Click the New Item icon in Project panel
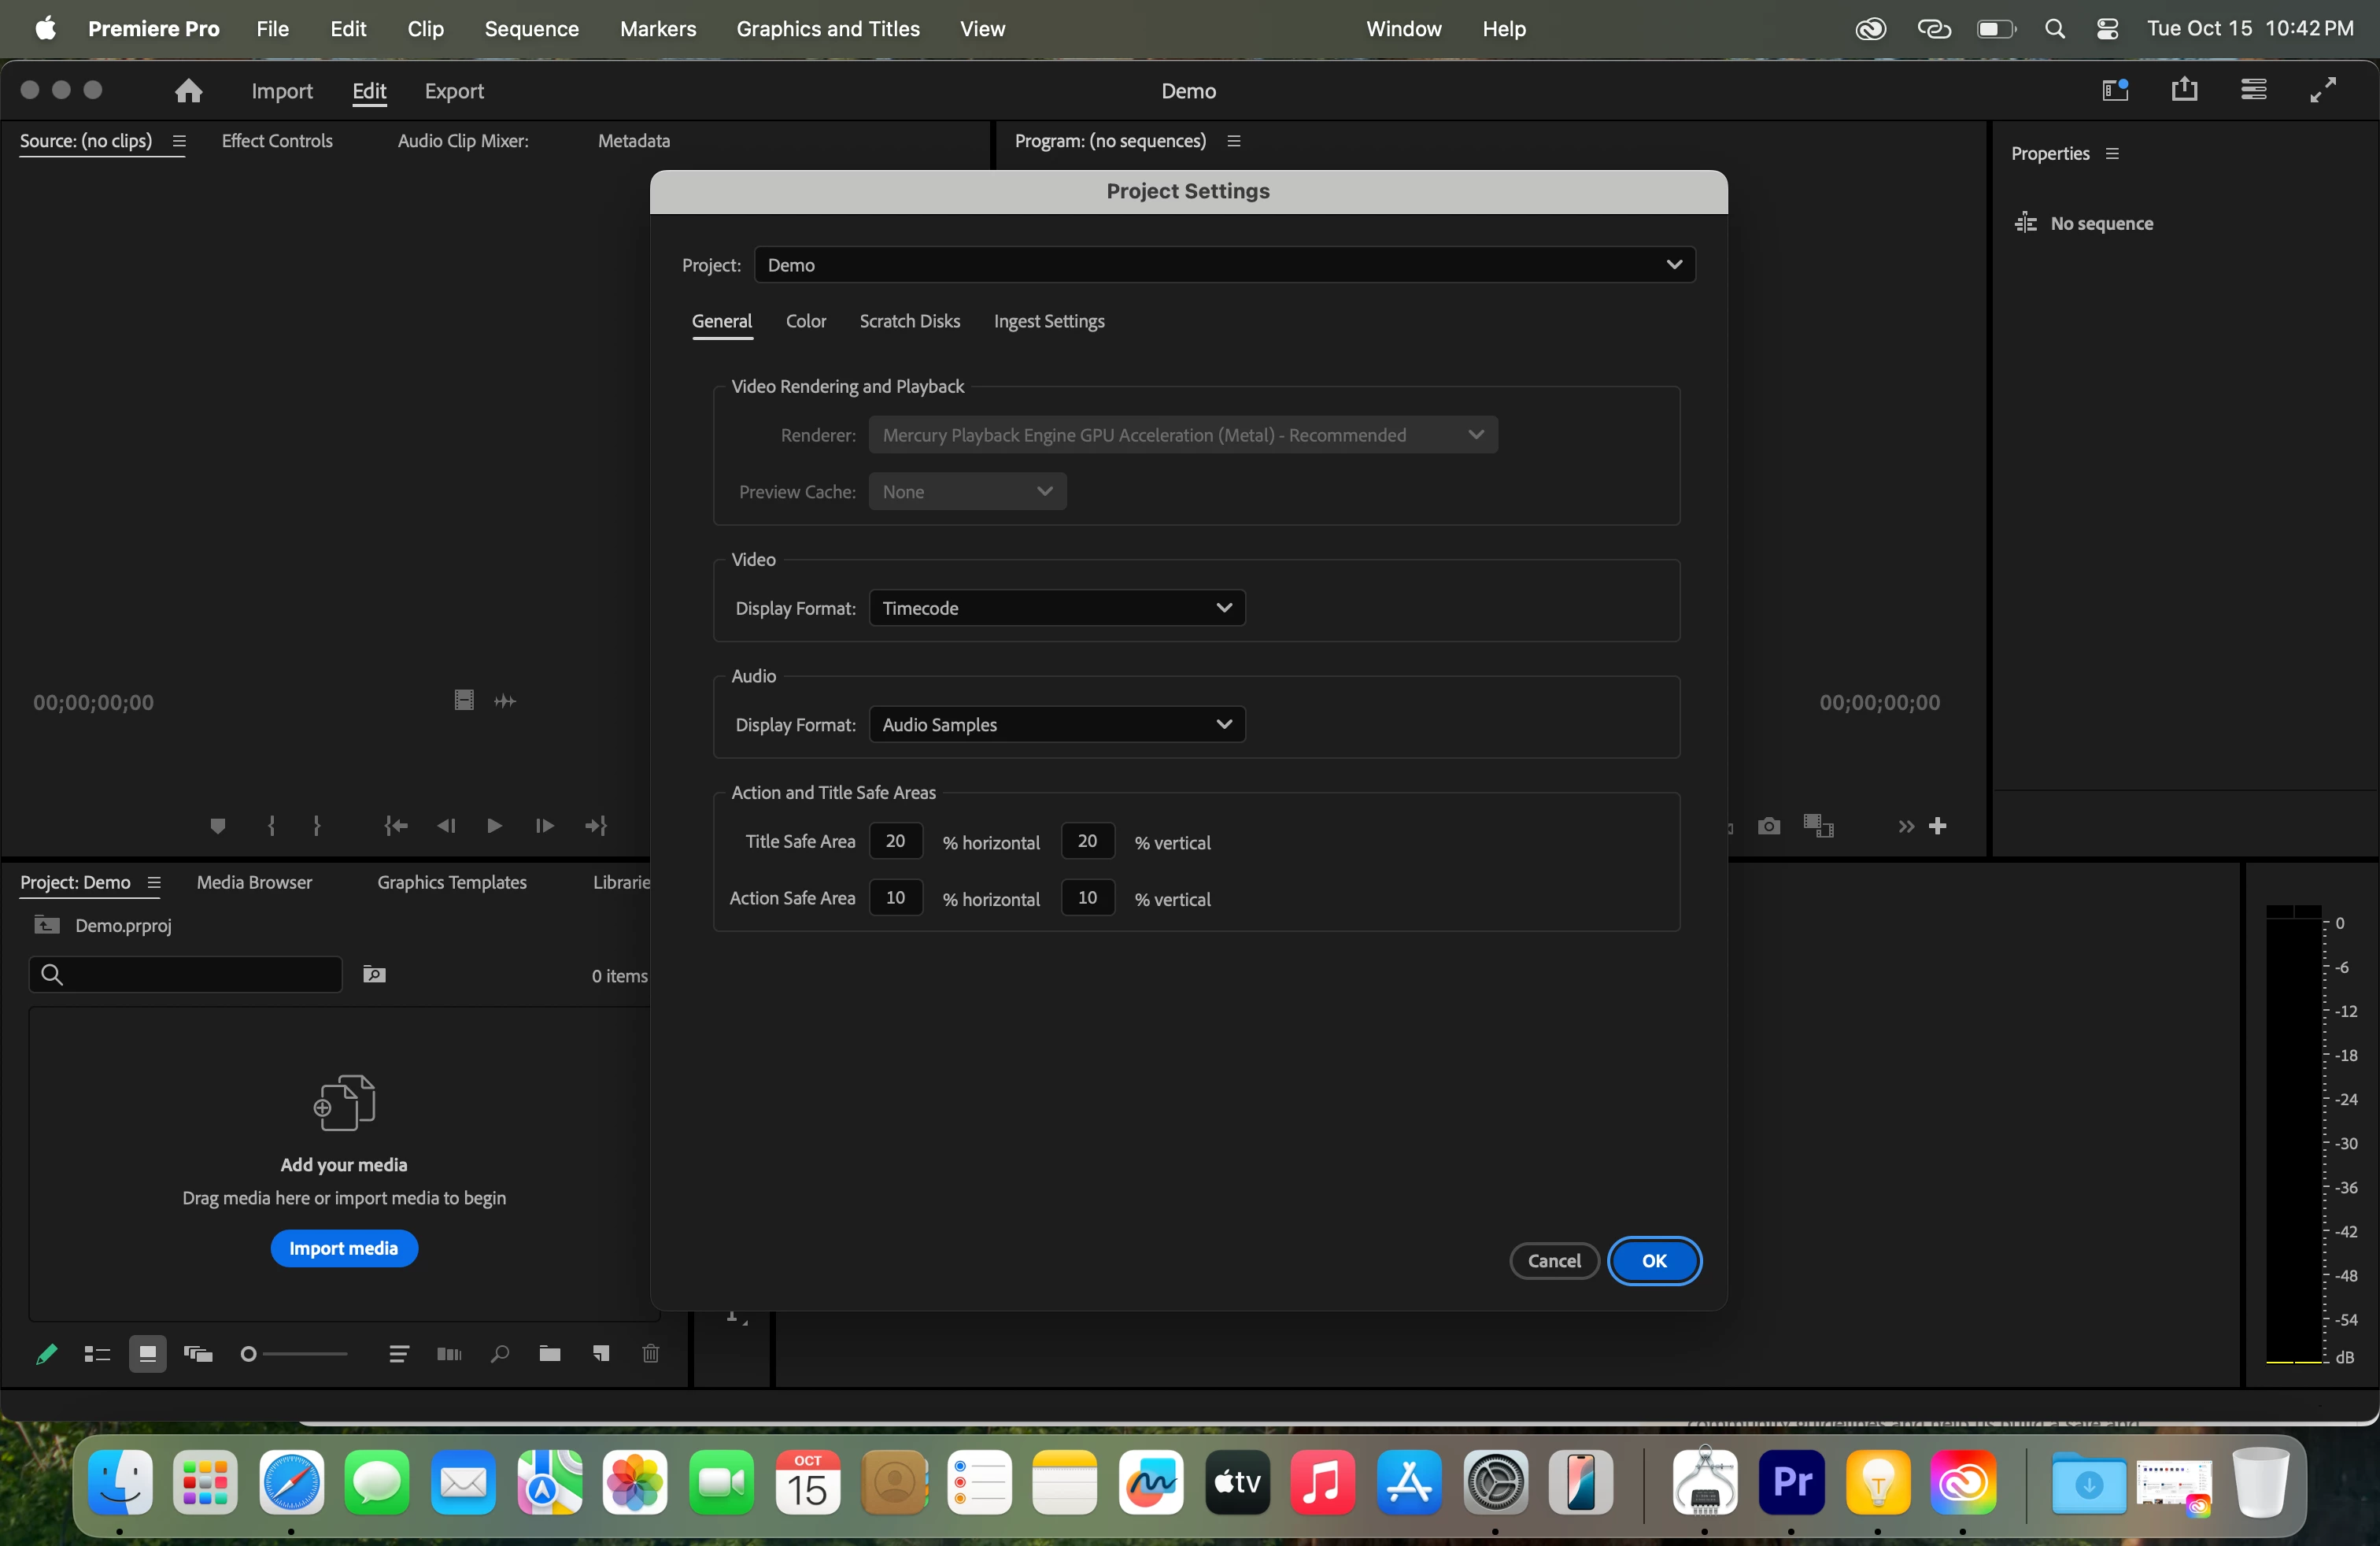Viewport: 2380px width, 1546px height. [601, 1354]
